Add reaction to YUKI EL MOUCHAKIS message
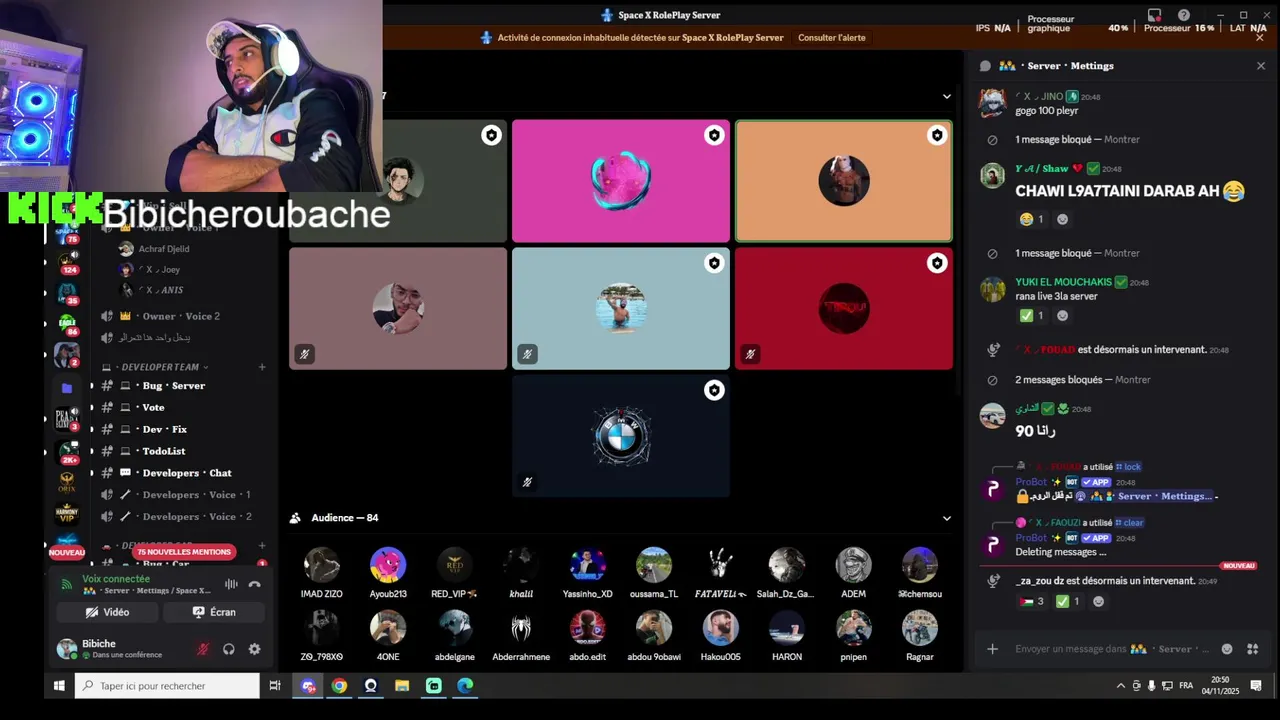 [x=1062, y=316]
